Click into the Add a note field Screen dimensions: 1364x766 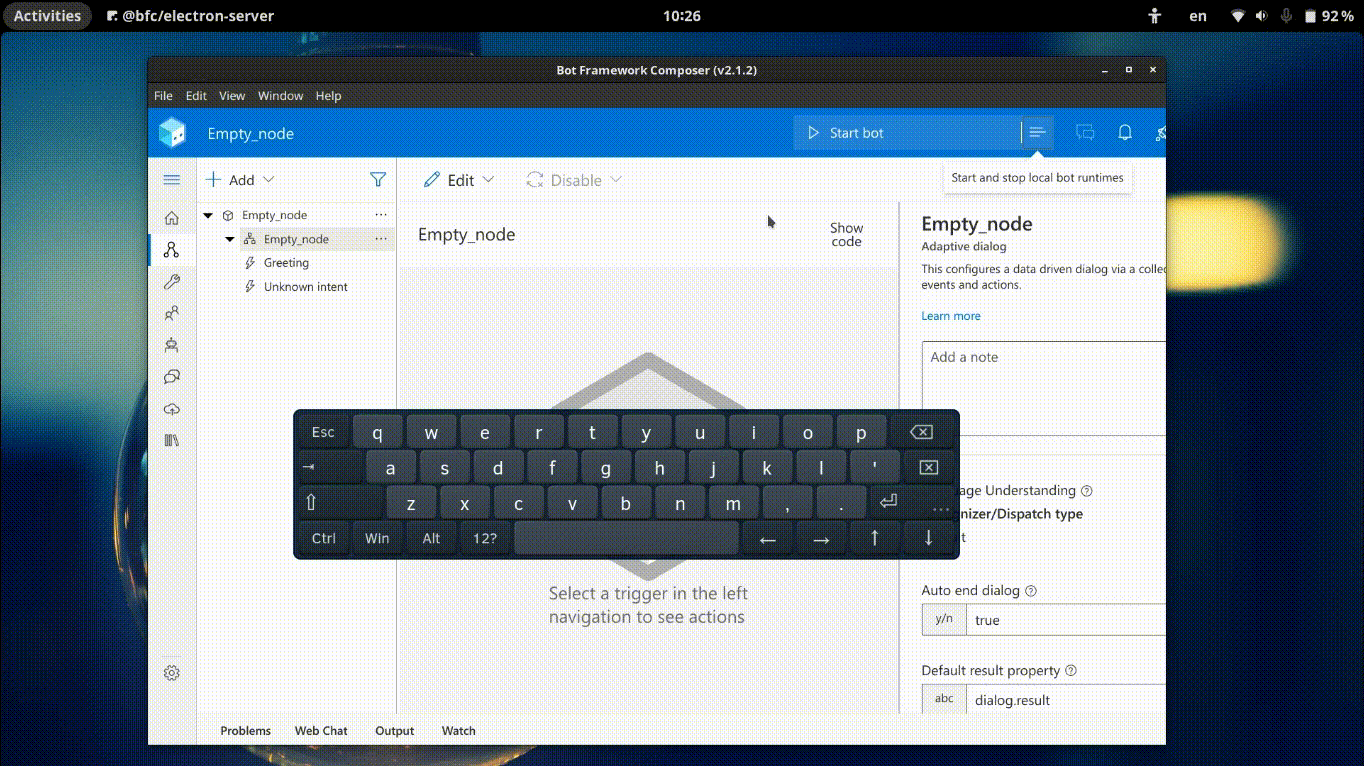pyautogui.click(x=1044, y=388)
